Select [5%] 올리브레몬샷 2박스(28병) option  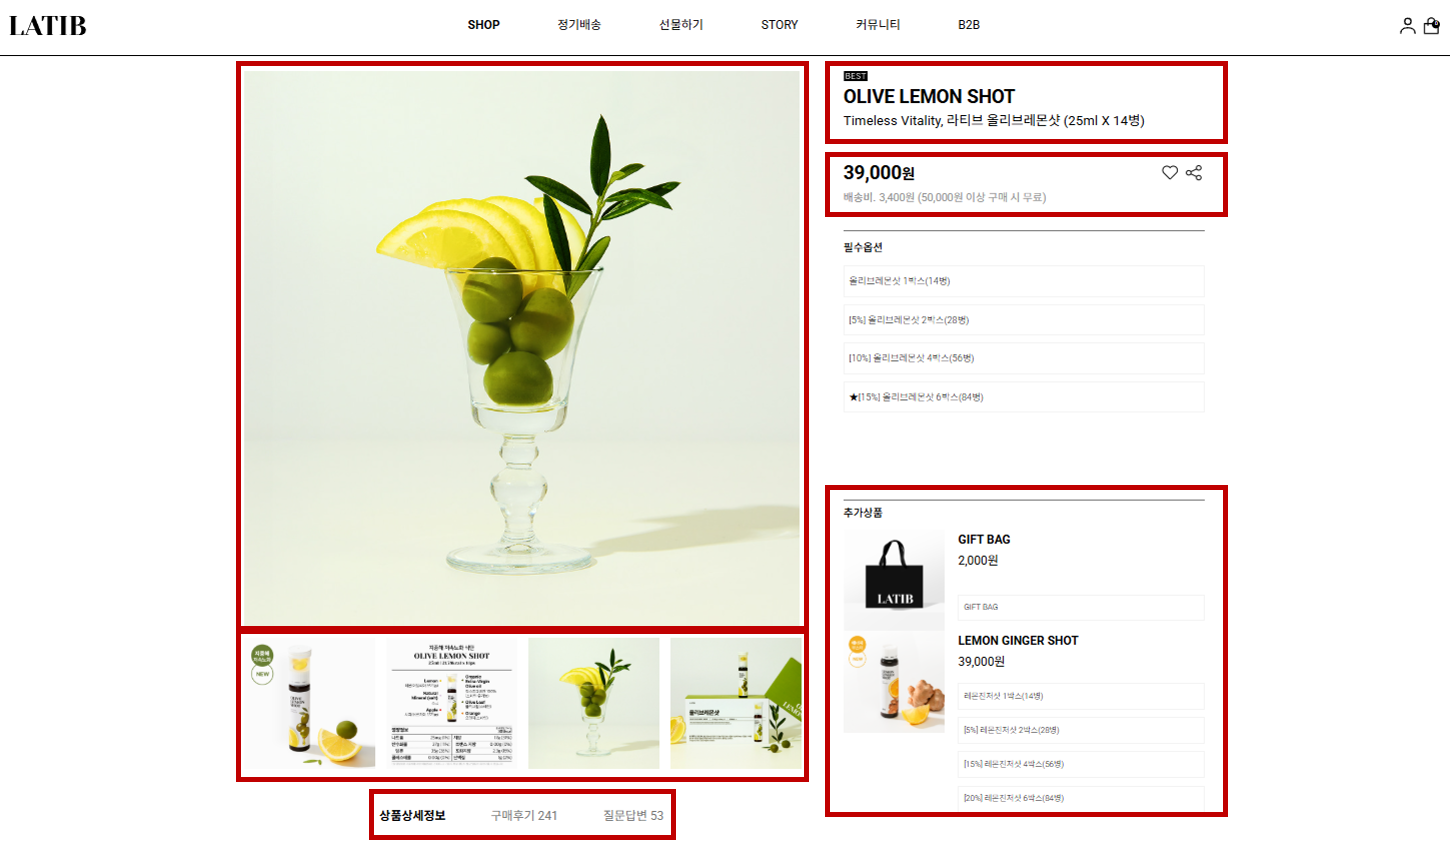1024,320
